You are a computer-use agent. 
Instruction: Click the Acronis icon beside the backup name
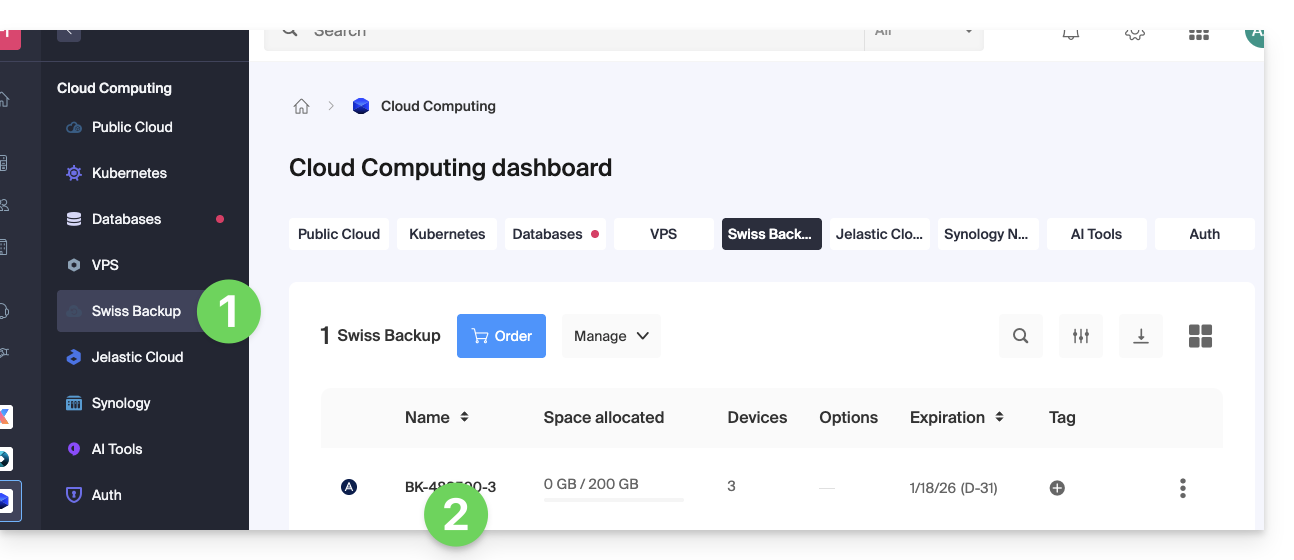[x=349, y=487]
